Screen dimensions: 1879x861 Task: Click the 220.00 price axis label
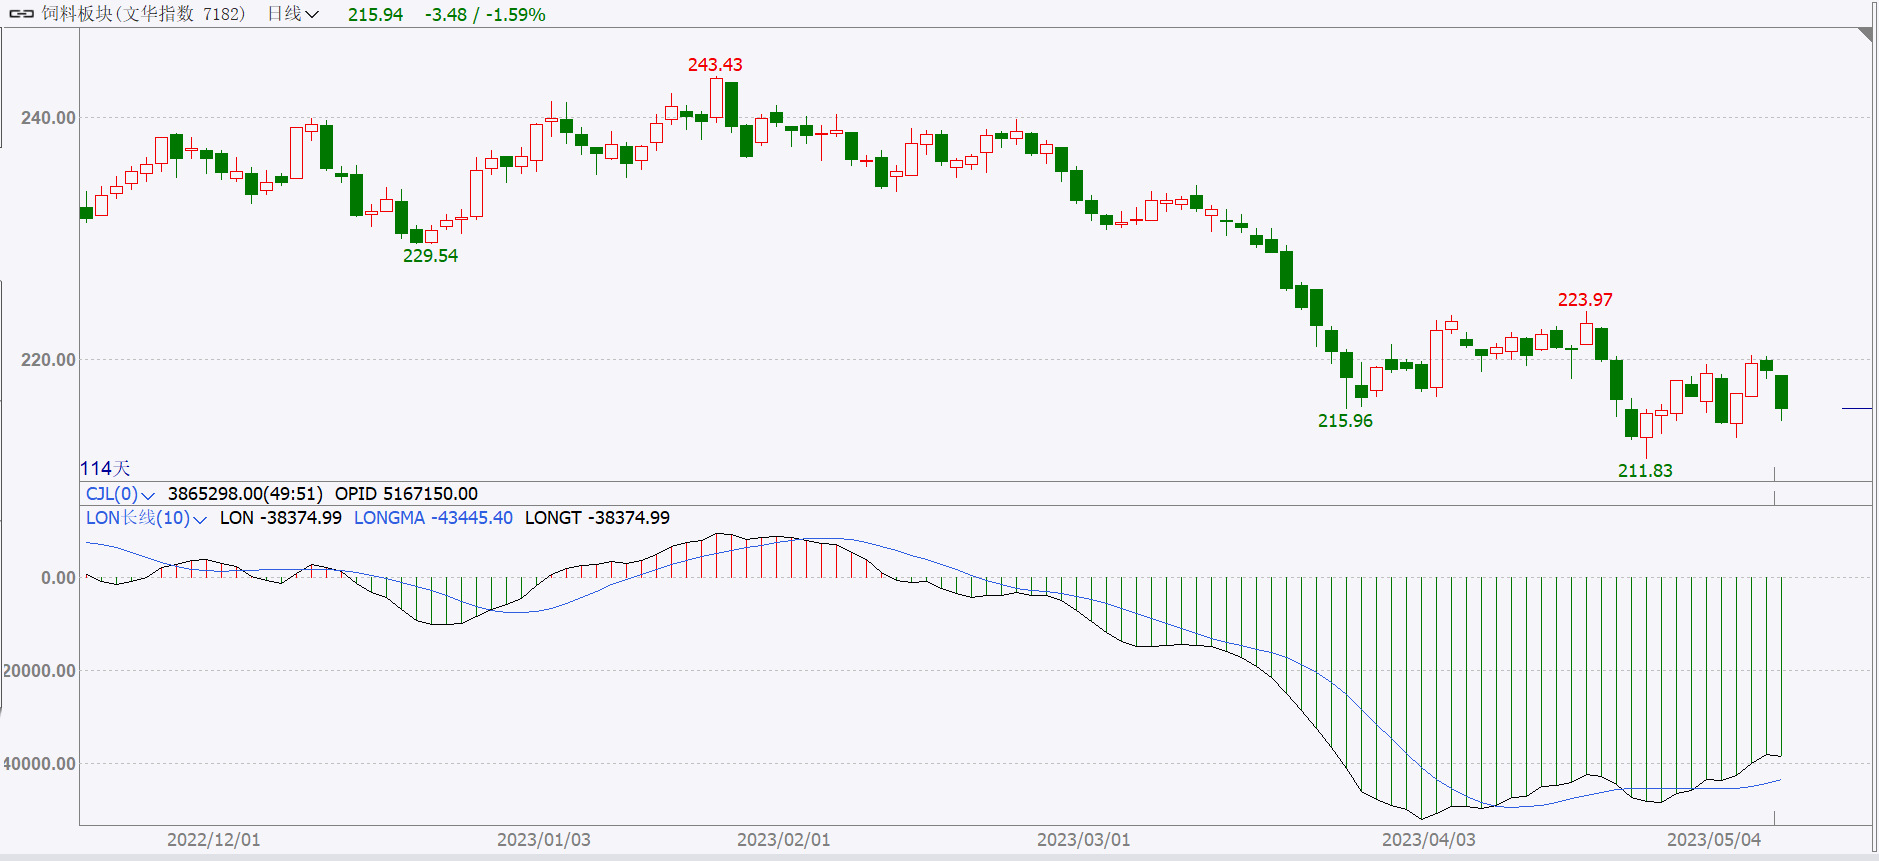click(48, 360)
